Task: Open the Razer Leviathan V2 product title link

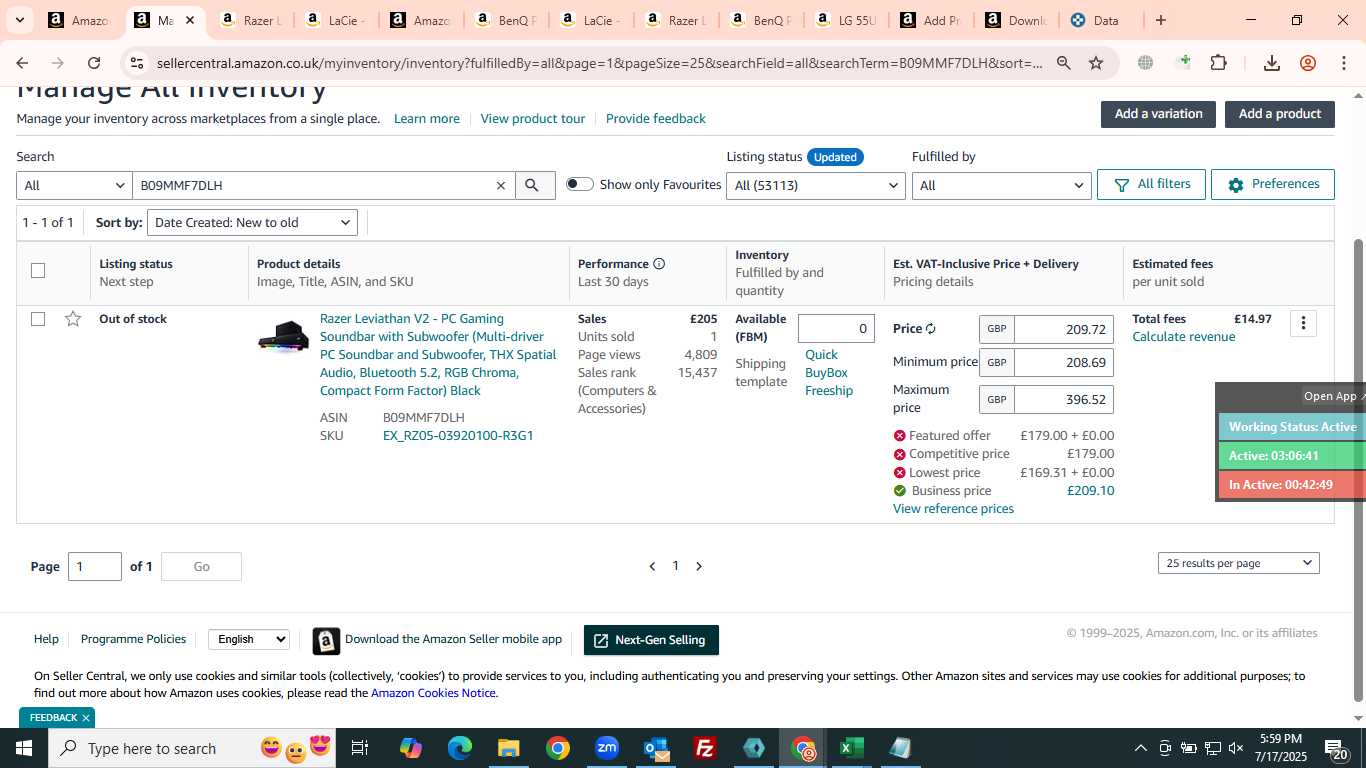Action: 438,355
